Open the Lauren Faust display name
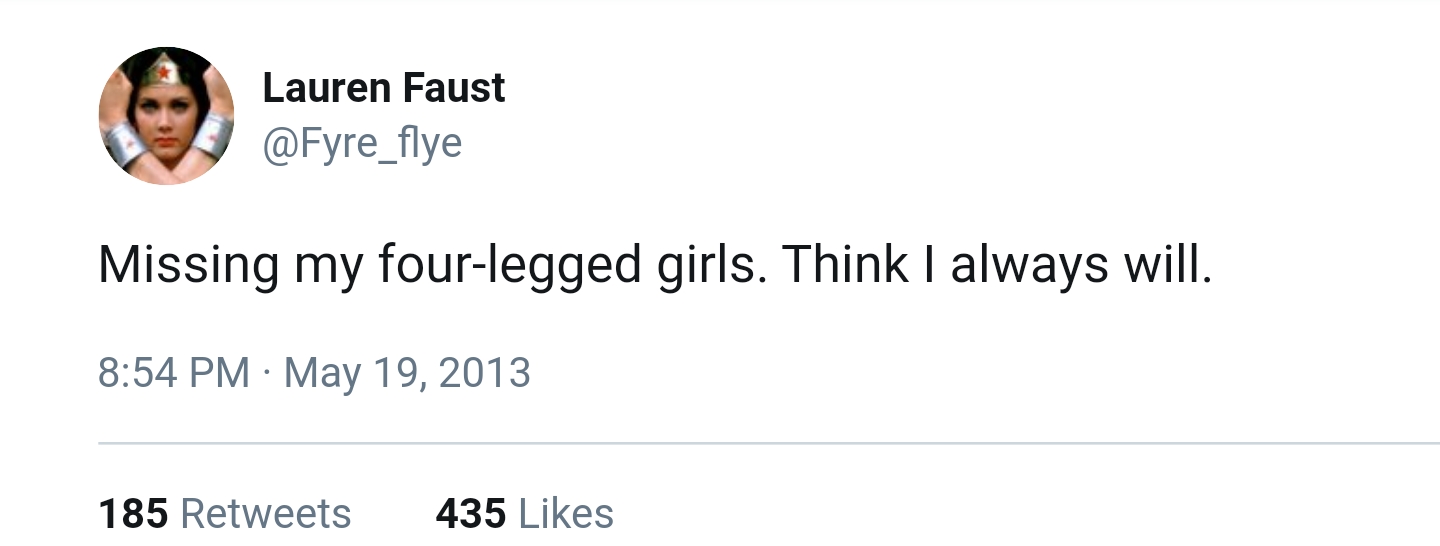The height and width of the screenshot is (546, 1440). (x=383, y=88)
